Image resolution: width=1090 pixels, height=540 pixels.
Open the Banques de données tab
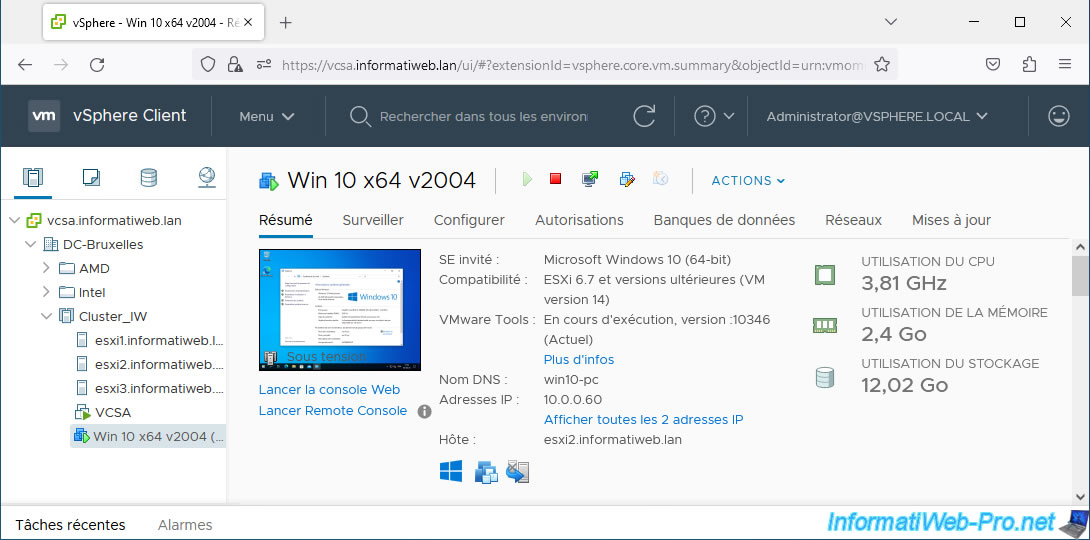(x=724, y=220)
